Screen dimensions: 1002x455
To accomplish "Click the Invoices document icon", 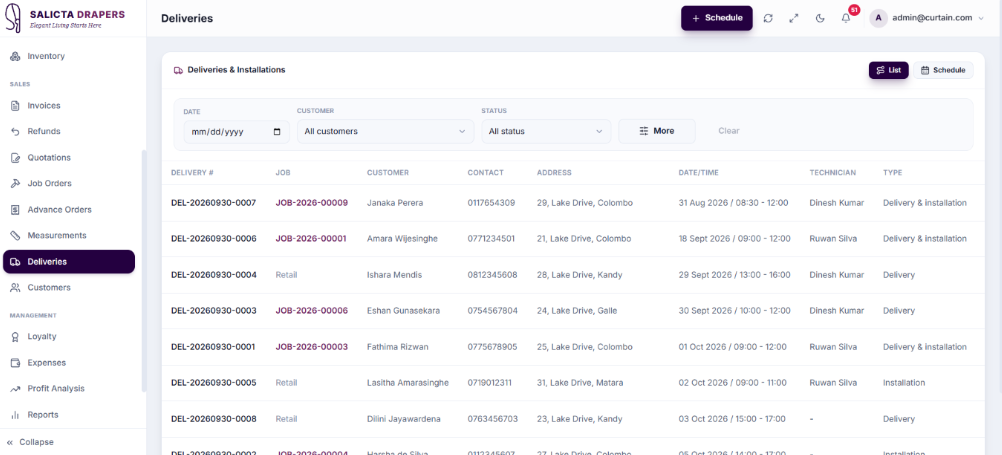I will coord(15,105).
